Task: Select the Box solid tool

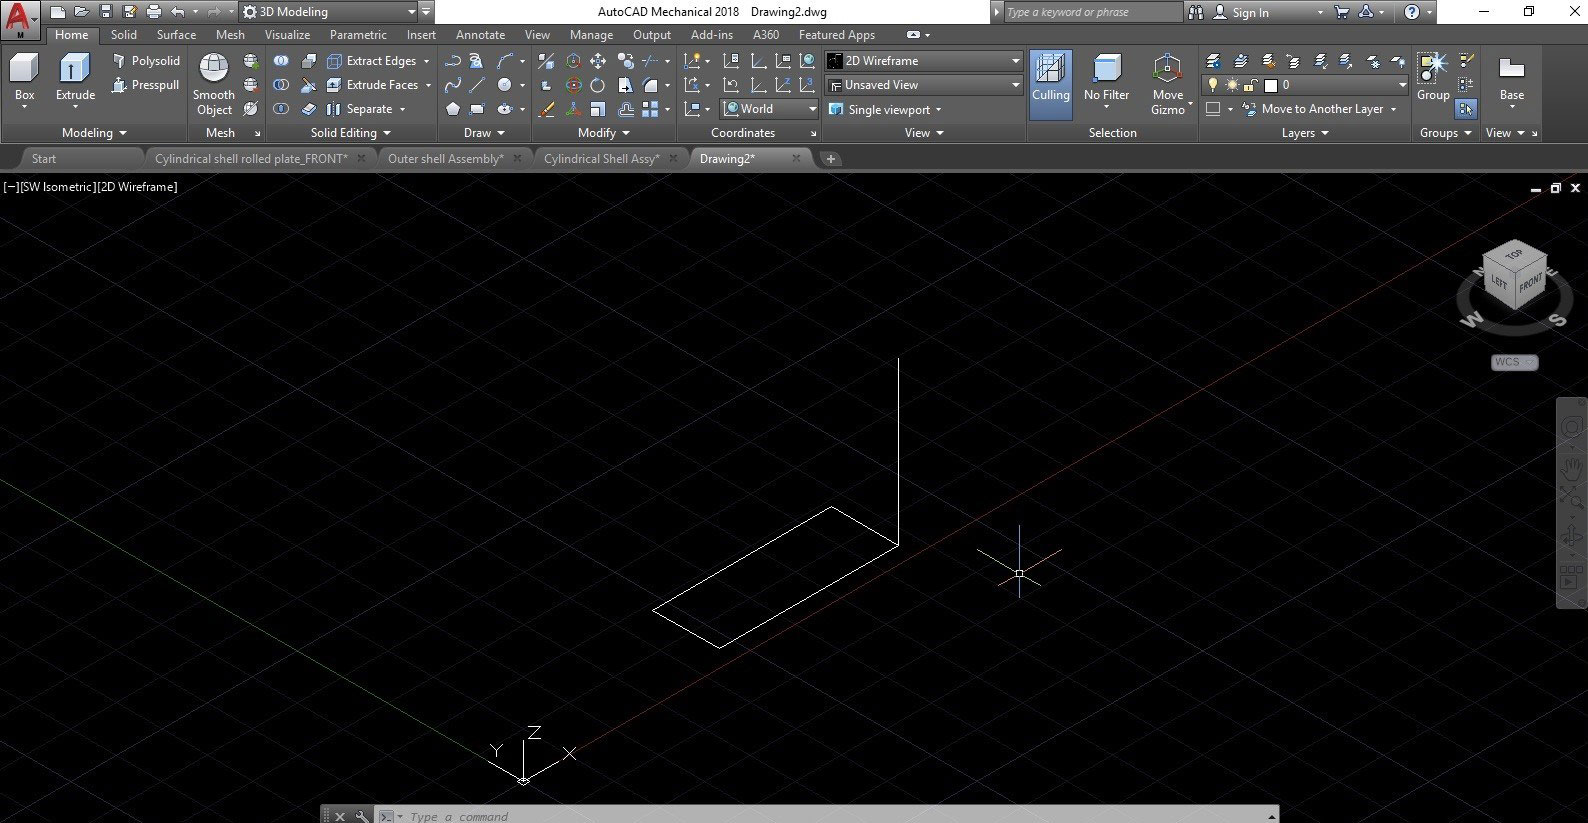Action: (x=24, y=78)
